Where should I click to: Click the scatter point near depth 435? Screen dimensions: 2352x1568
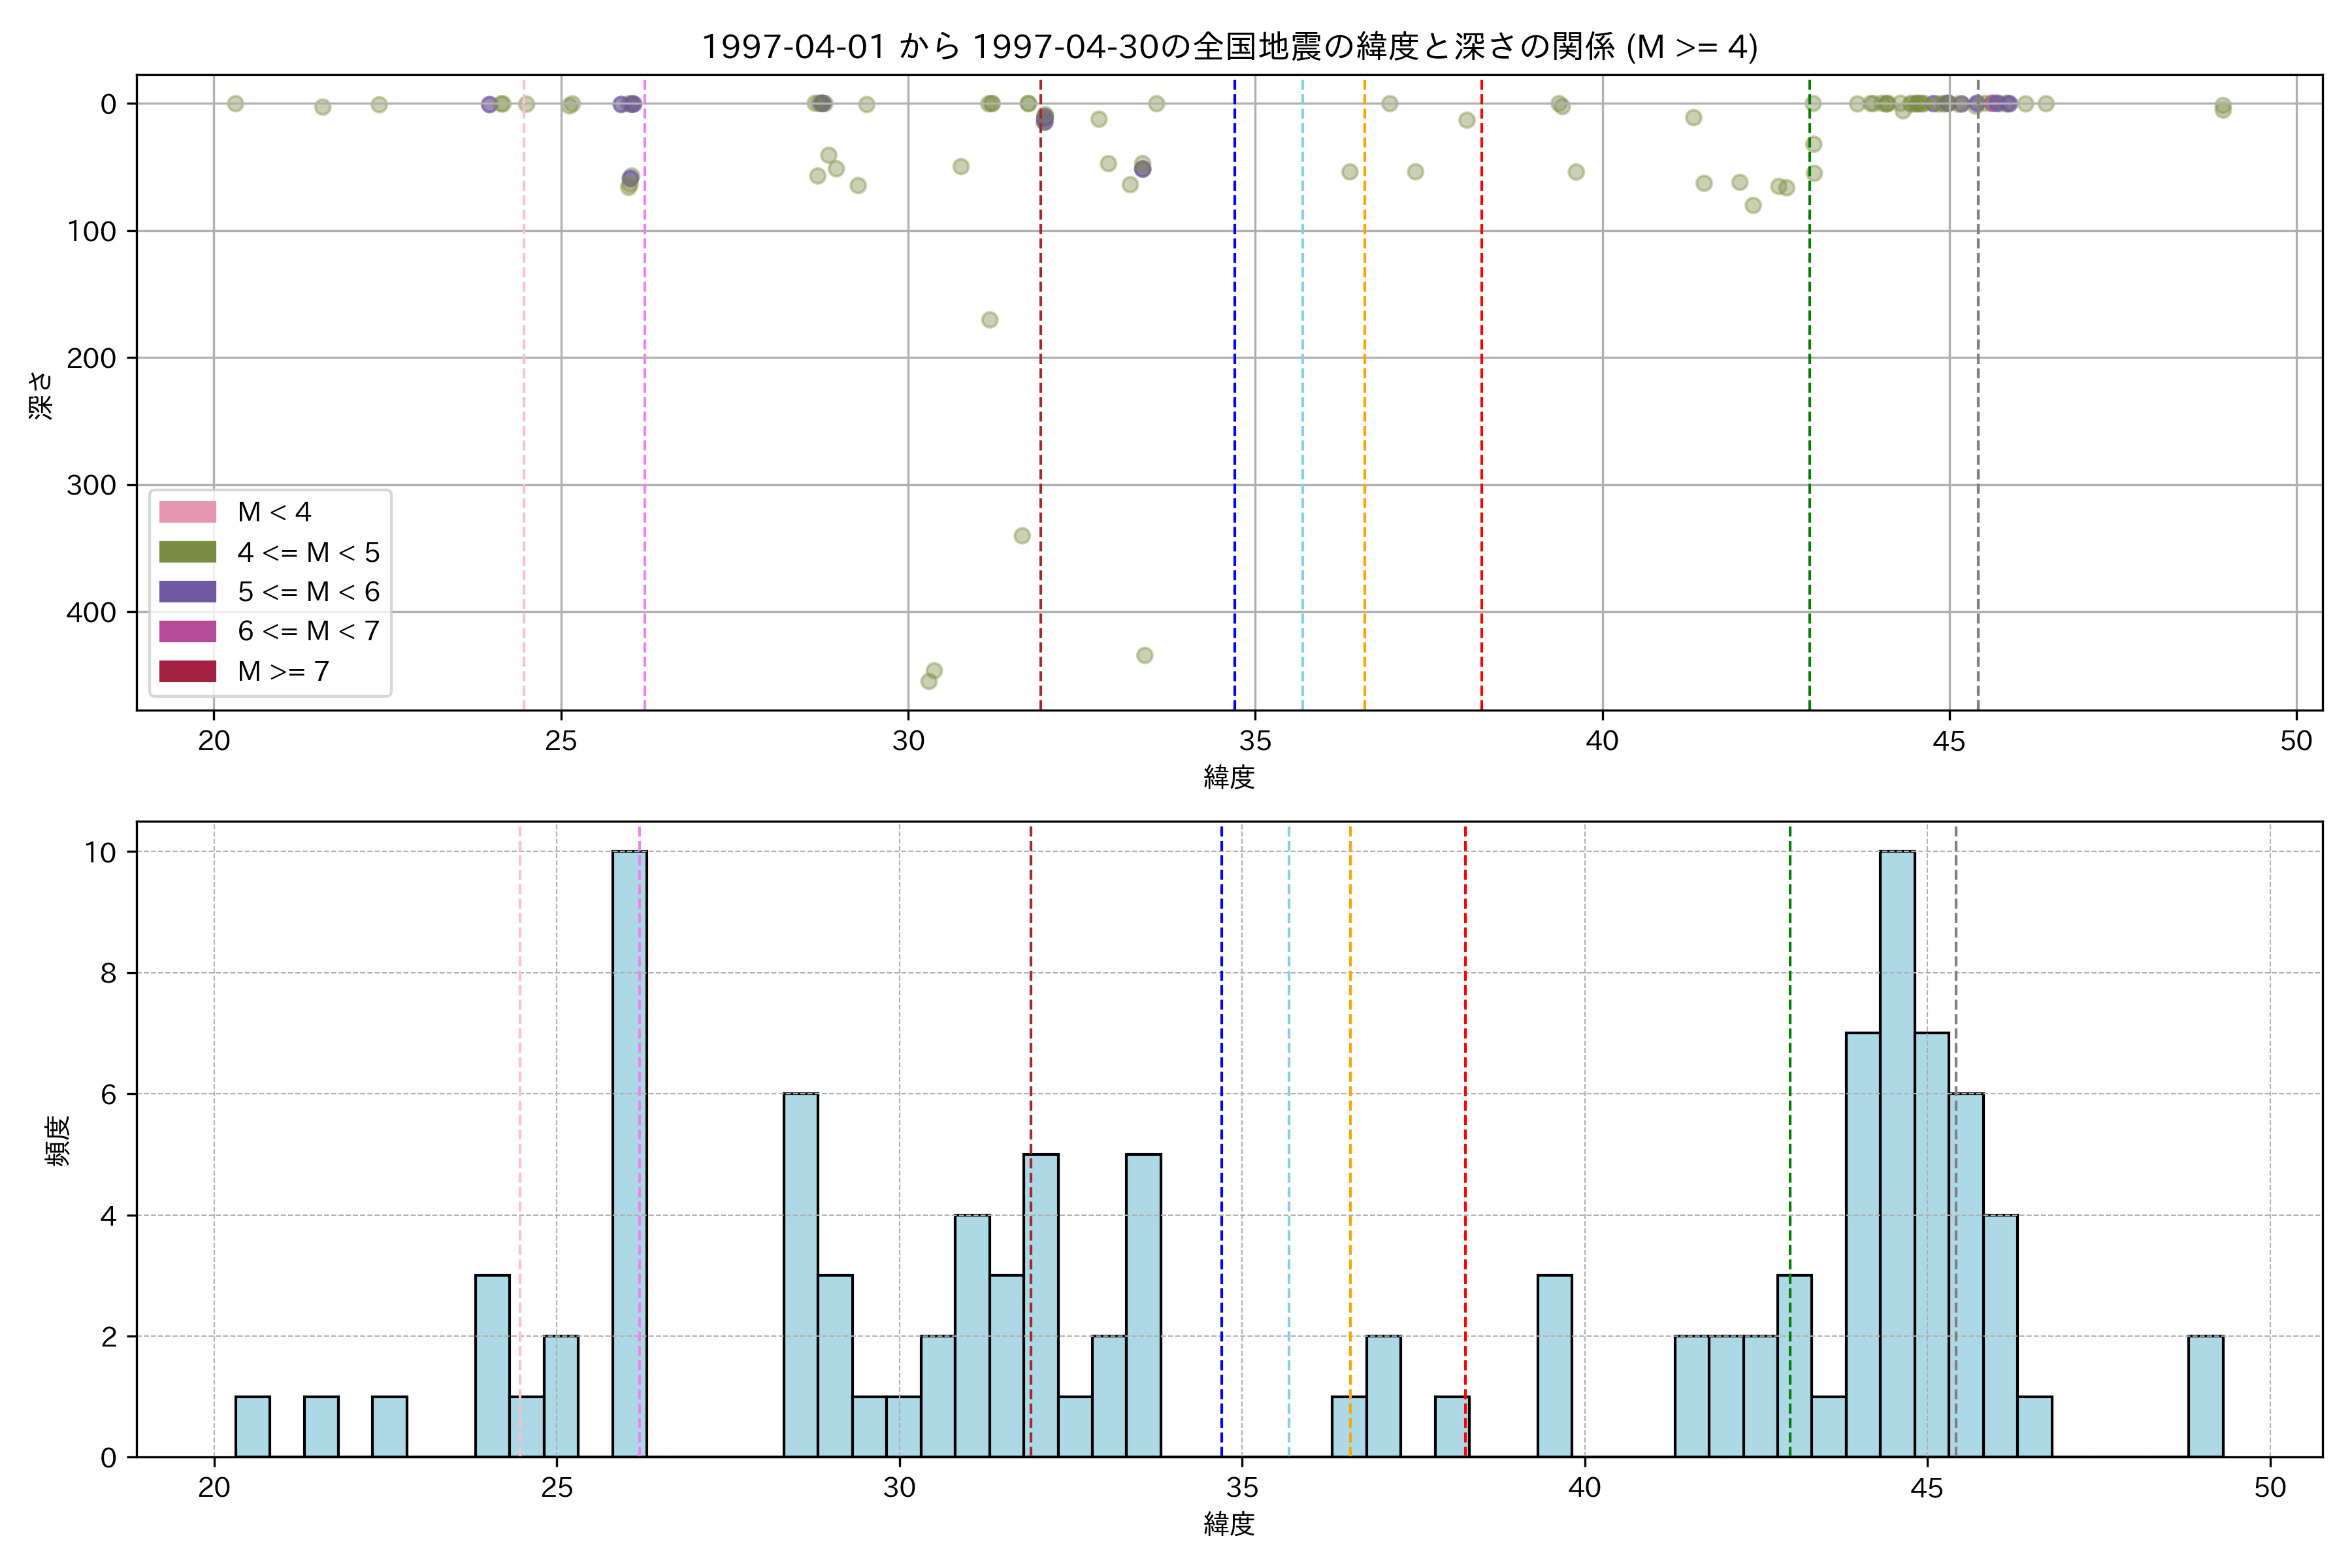coord(1145,655)
